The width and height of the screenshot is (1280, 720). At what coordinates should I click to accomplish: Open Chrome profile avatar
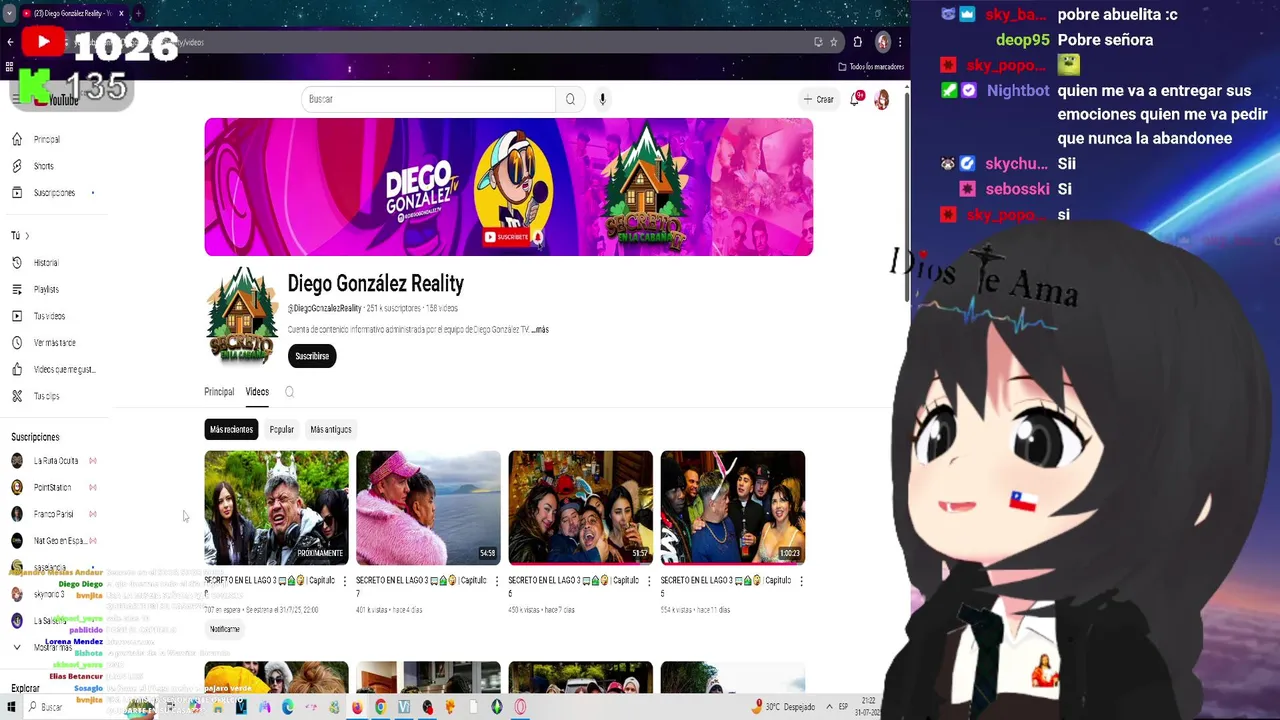(882, 42)
